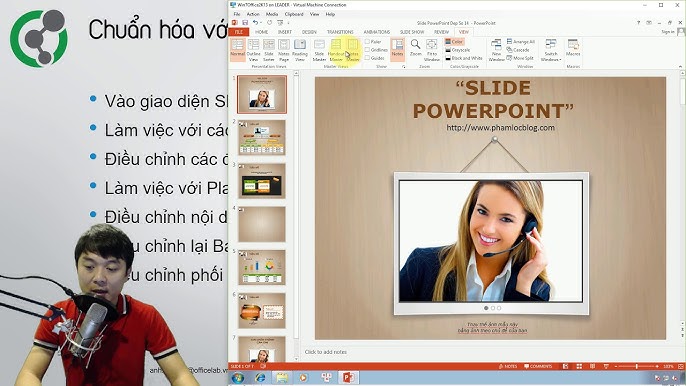Open Slide Master view
The height and width of the screenshot is (386, 686).
(319, 50)
